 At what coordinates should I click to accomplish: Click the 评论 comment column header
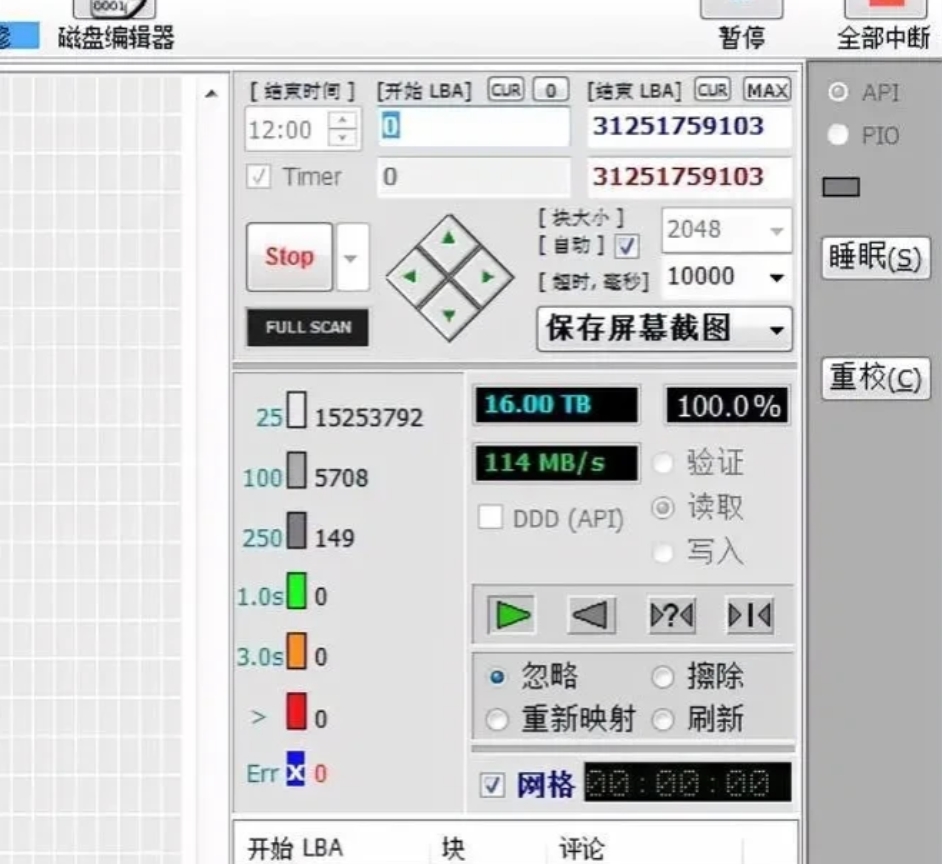pyautogui.click(x=582, y=848)
